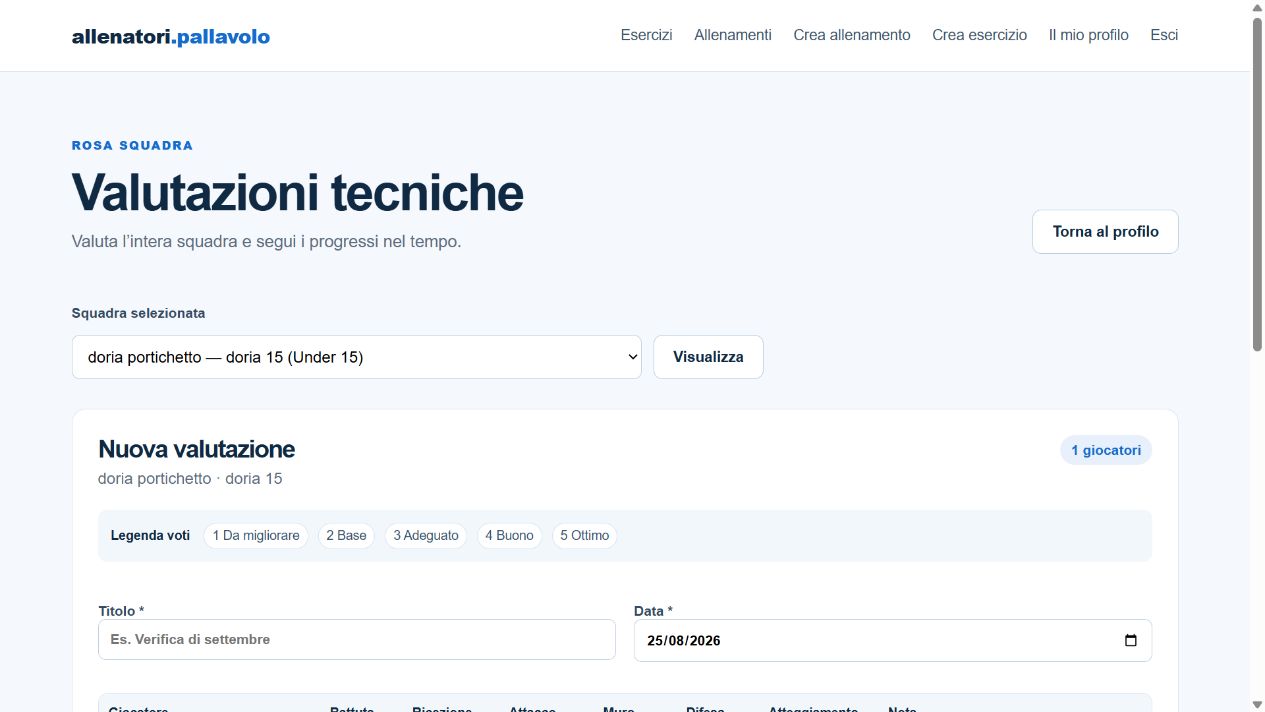Image resolution: width=1265 pixels, height=712 pixels.
Task: Open the Esercizi menu item
Action: [646, 35]
